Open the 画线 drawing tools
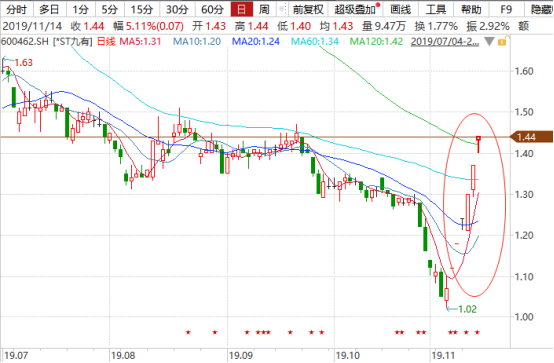The image size is (554, 363). tap(401, 9)
